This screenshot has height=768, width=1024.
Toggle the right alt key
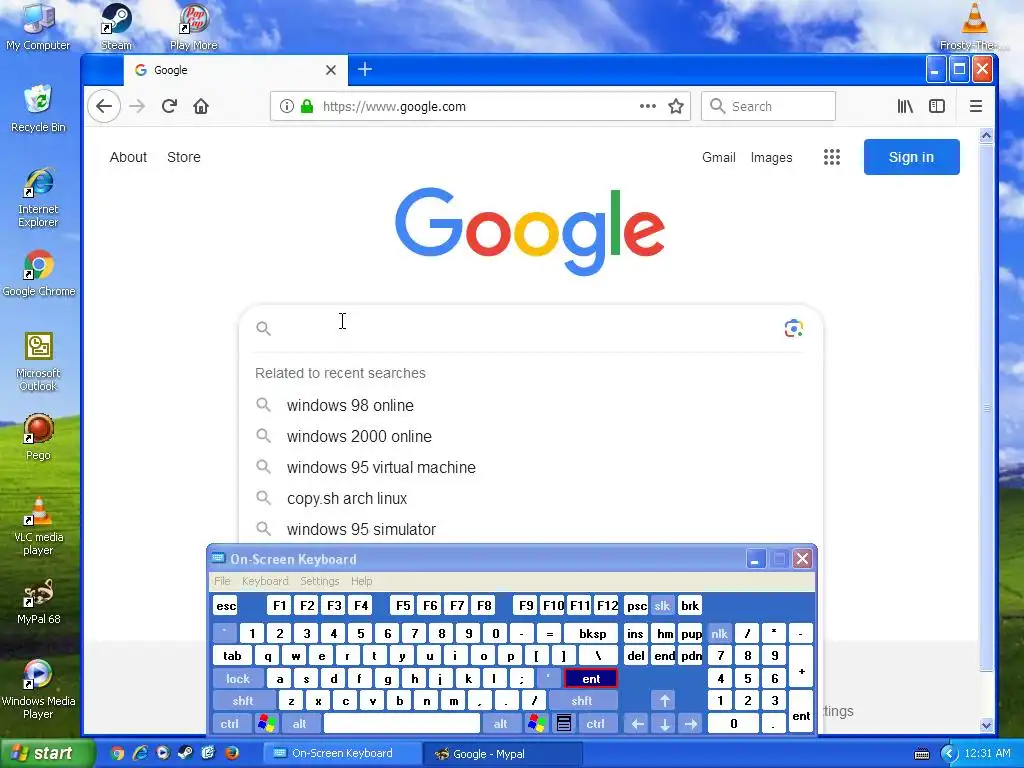(x=500, y=724)
